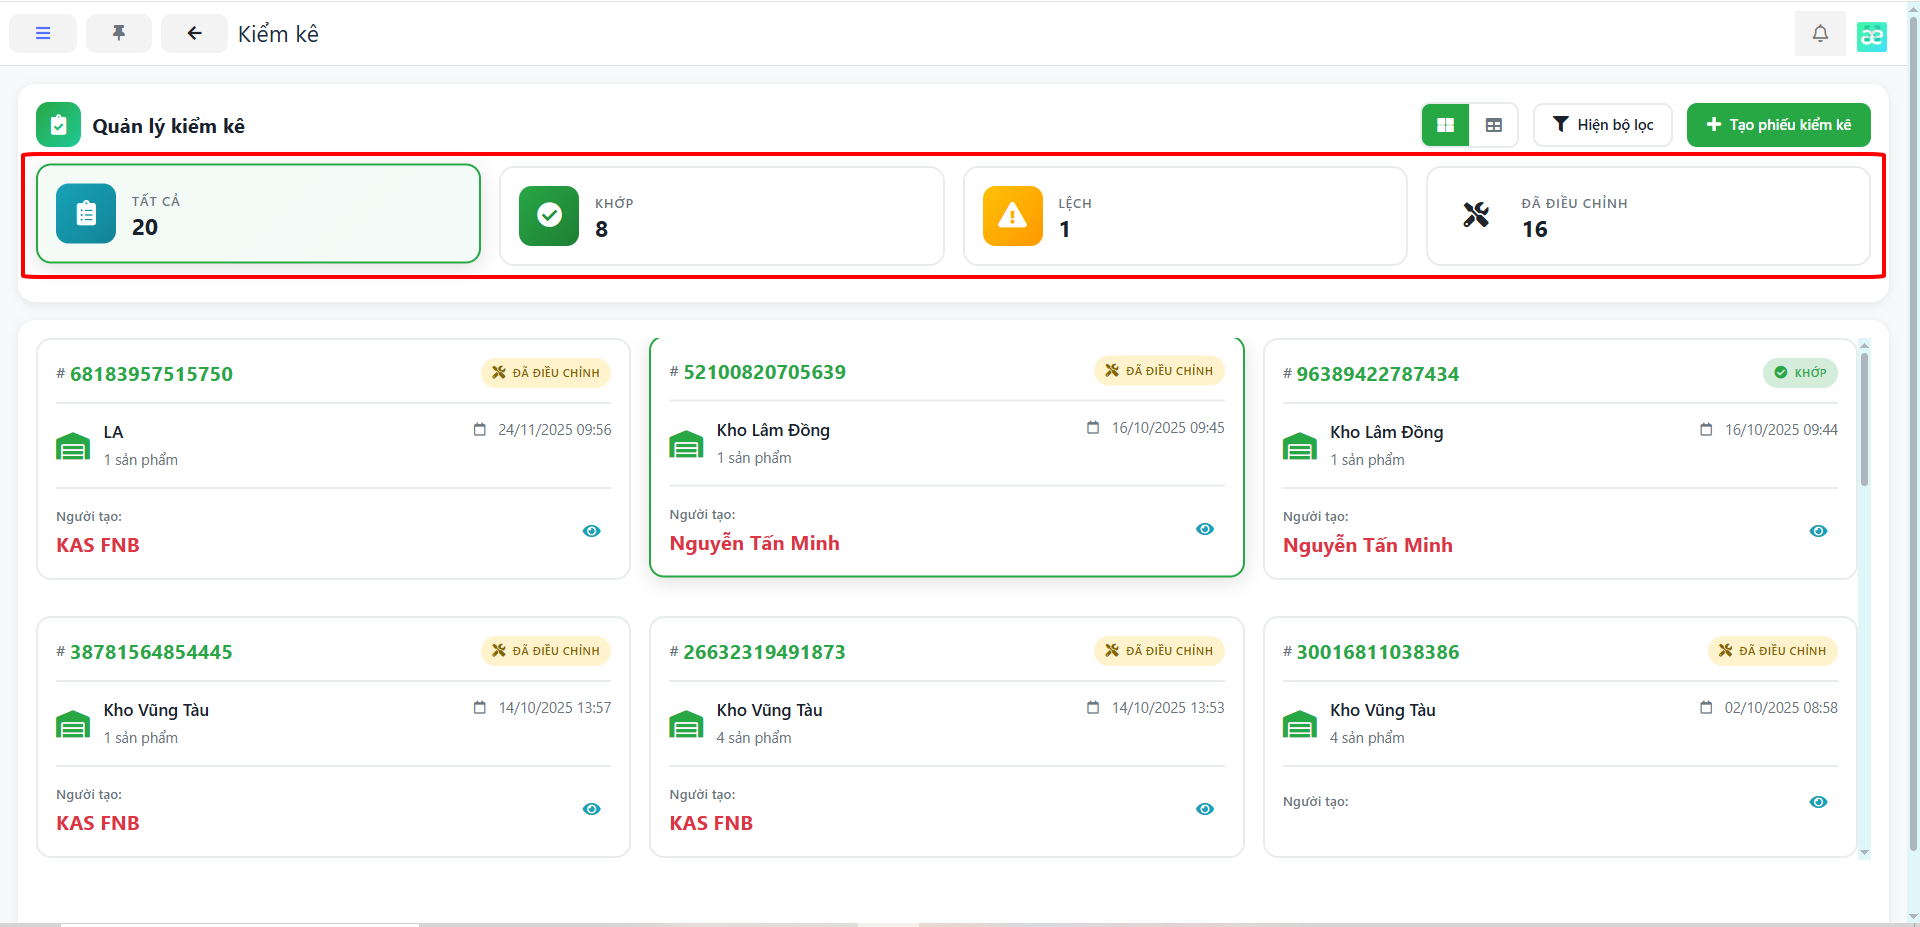Show filters with Hiện bộ lọc
The image size is (1920, 927).
click(x=1602, y=125)
